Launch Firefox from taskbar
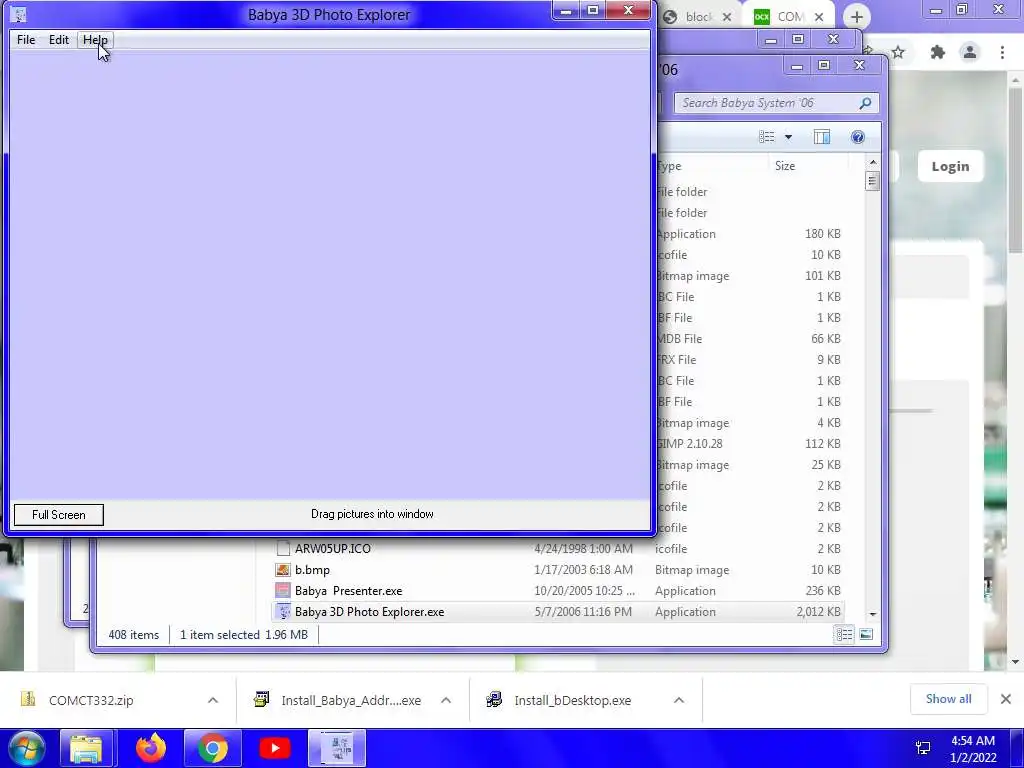 (151, 748)
